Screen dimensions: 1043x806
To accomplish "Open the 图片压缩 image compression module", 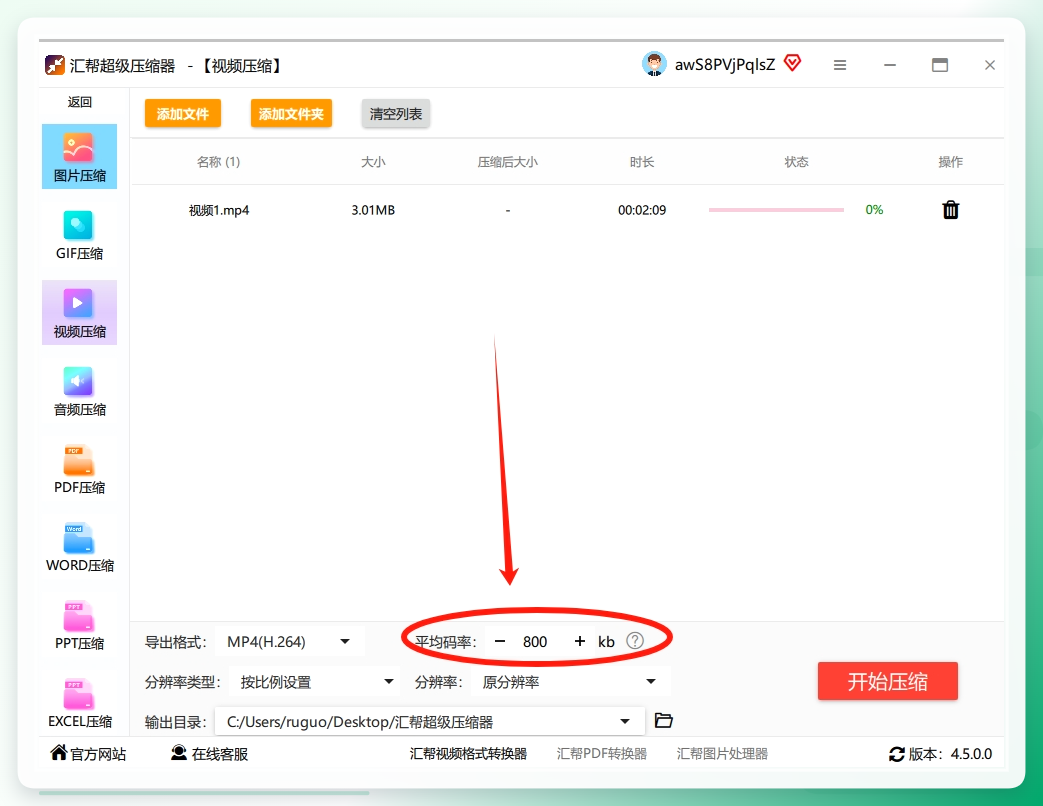I will click(x=79, y=157).
